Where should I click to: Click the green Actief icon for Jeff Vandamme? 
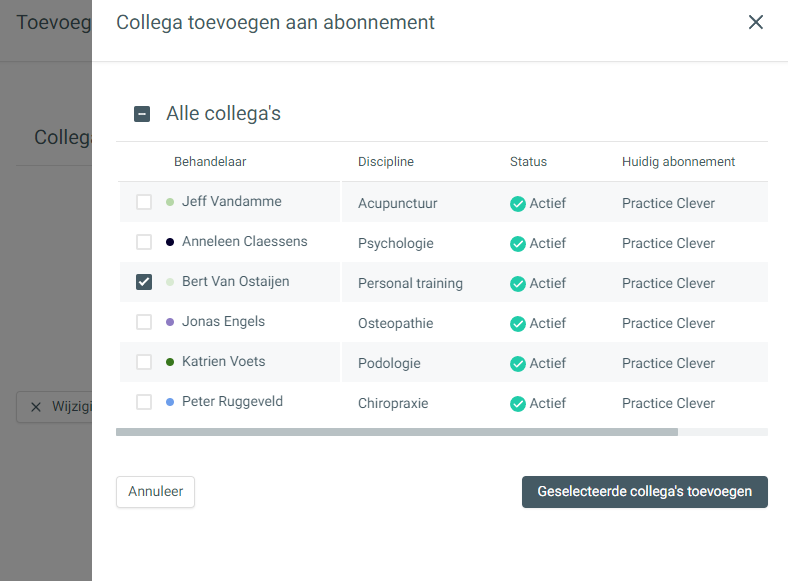pyautogui.click(x=518, y=204)
